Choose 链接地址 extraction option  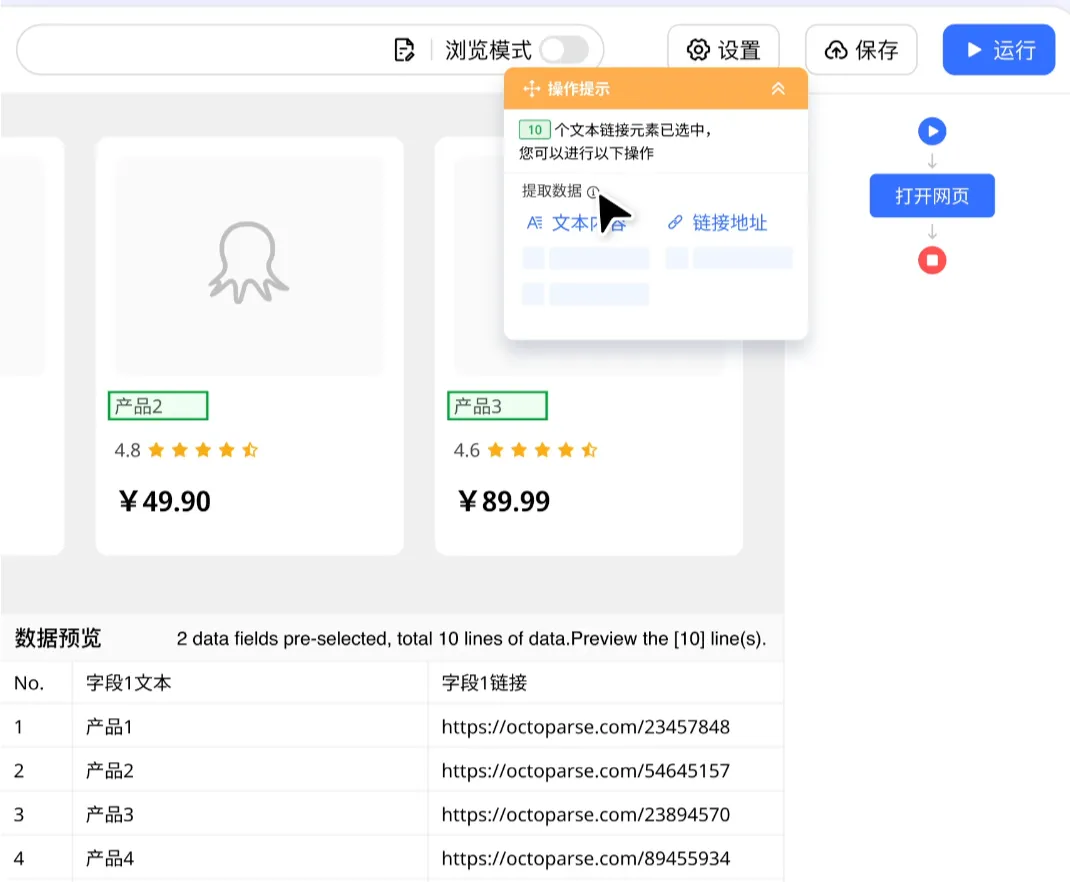pyautogui.click(x=718, y=223)
